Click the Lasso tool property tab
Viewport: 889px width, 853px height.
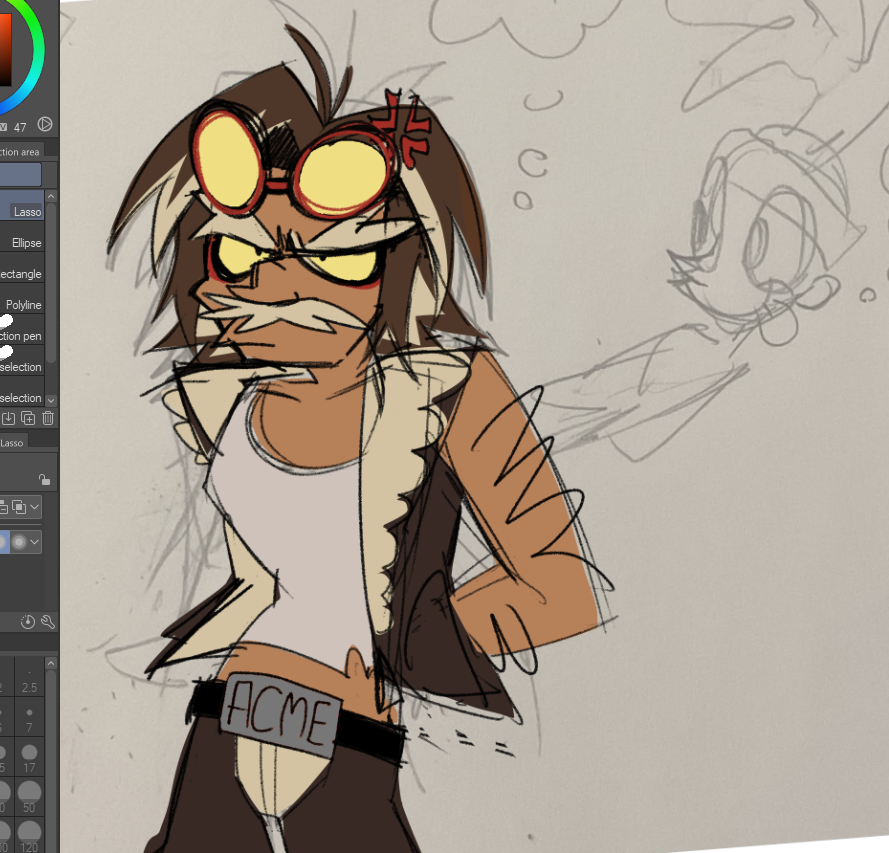pyautogui.click(x=12, y=443)
